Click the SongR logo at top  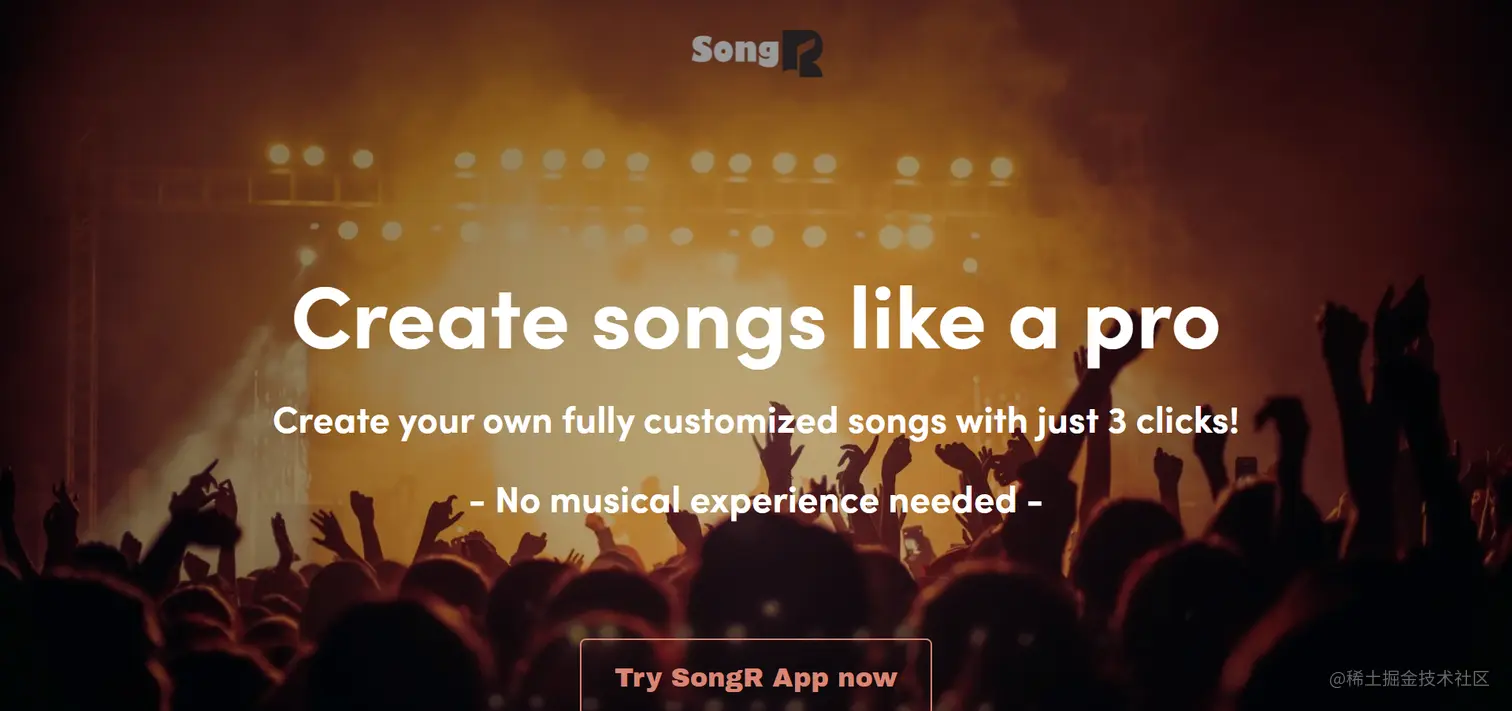tap(757, 52)
